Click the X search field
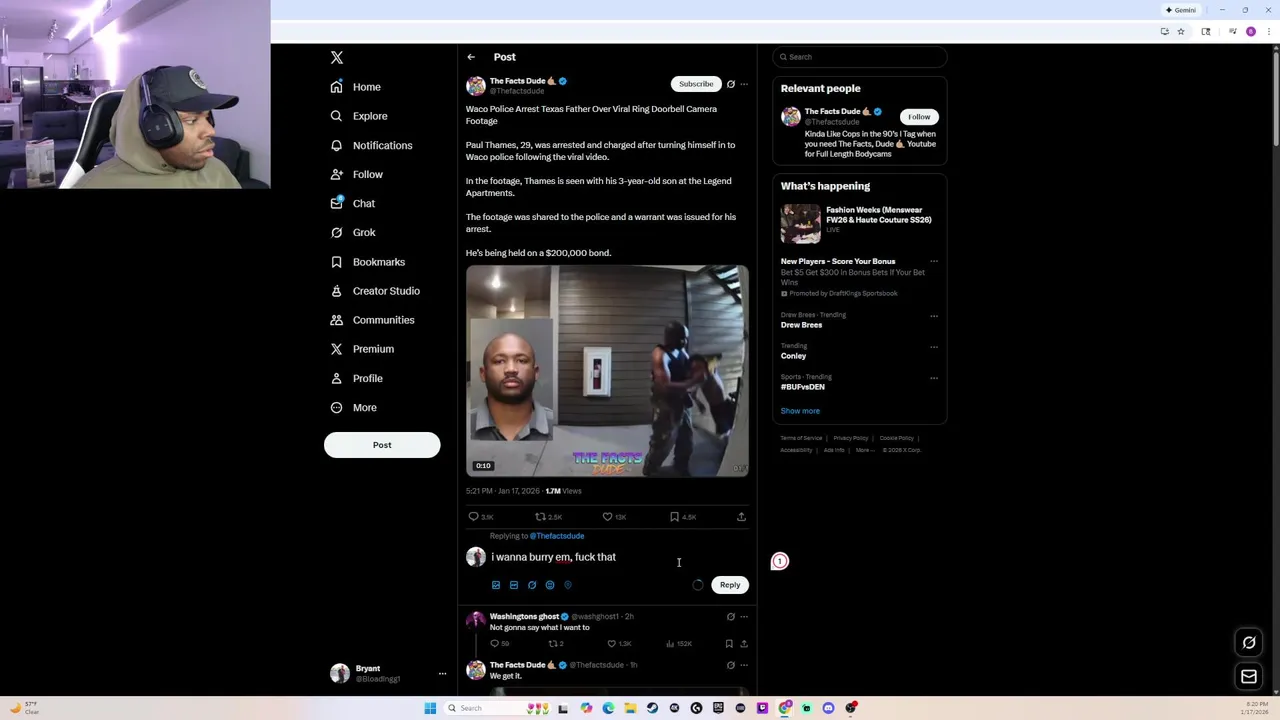The width and height of the screenshot is (1280, 720). (860, 57)
